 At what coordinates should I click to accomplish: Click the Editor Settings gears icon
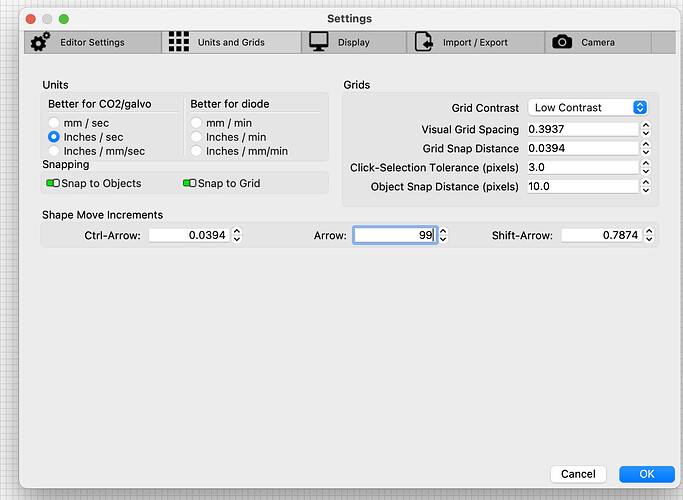[x=40, y=42]
